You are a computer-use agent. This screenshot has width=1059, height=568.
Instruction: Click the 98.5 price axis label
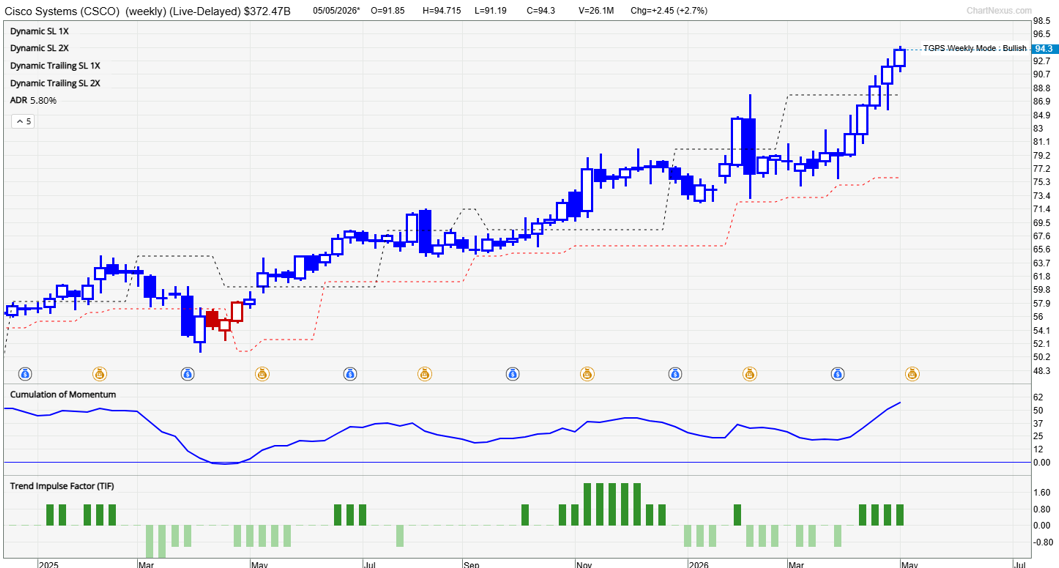coord(1041,22)
